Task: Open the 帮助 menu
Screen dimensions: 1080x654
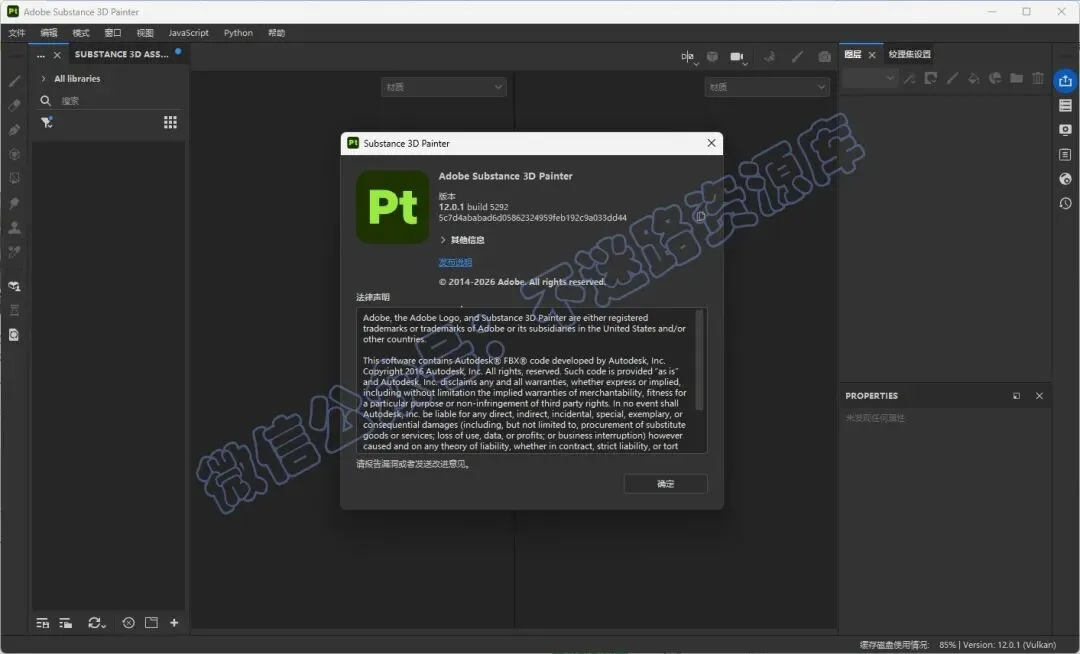Action: 276,33
